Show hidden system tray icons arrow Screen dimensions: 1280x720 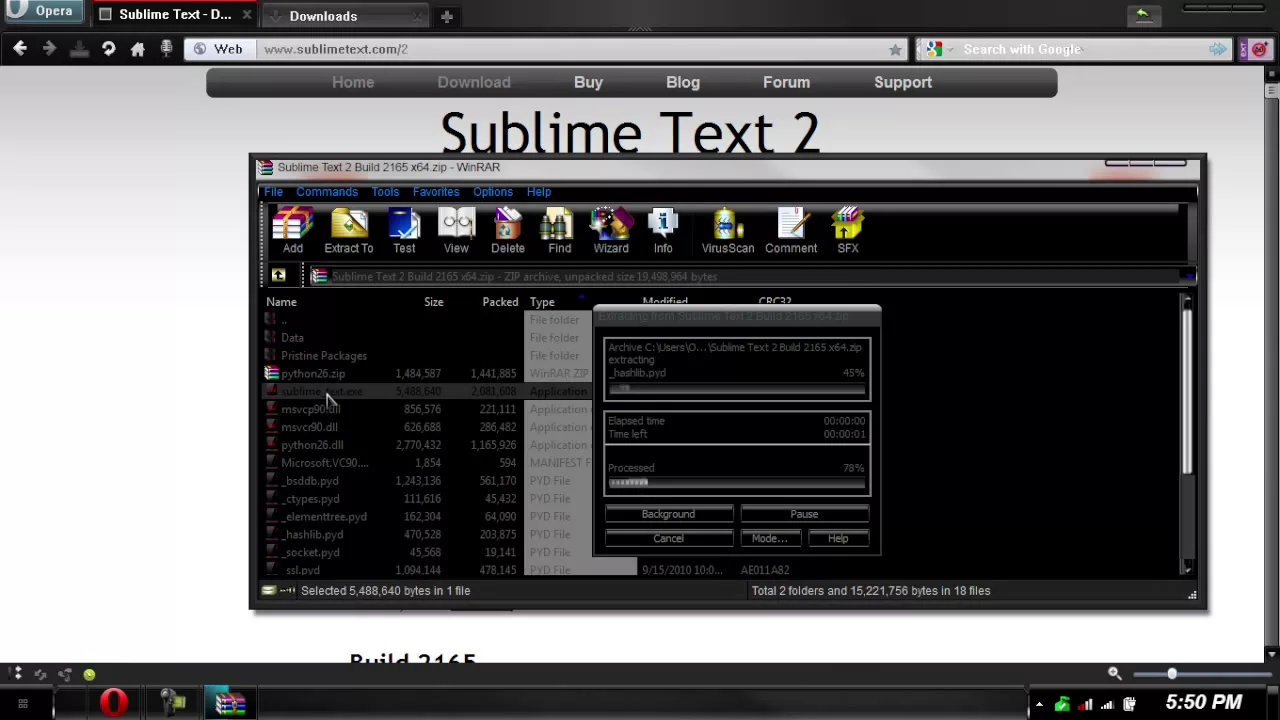tap(1039, 704)
